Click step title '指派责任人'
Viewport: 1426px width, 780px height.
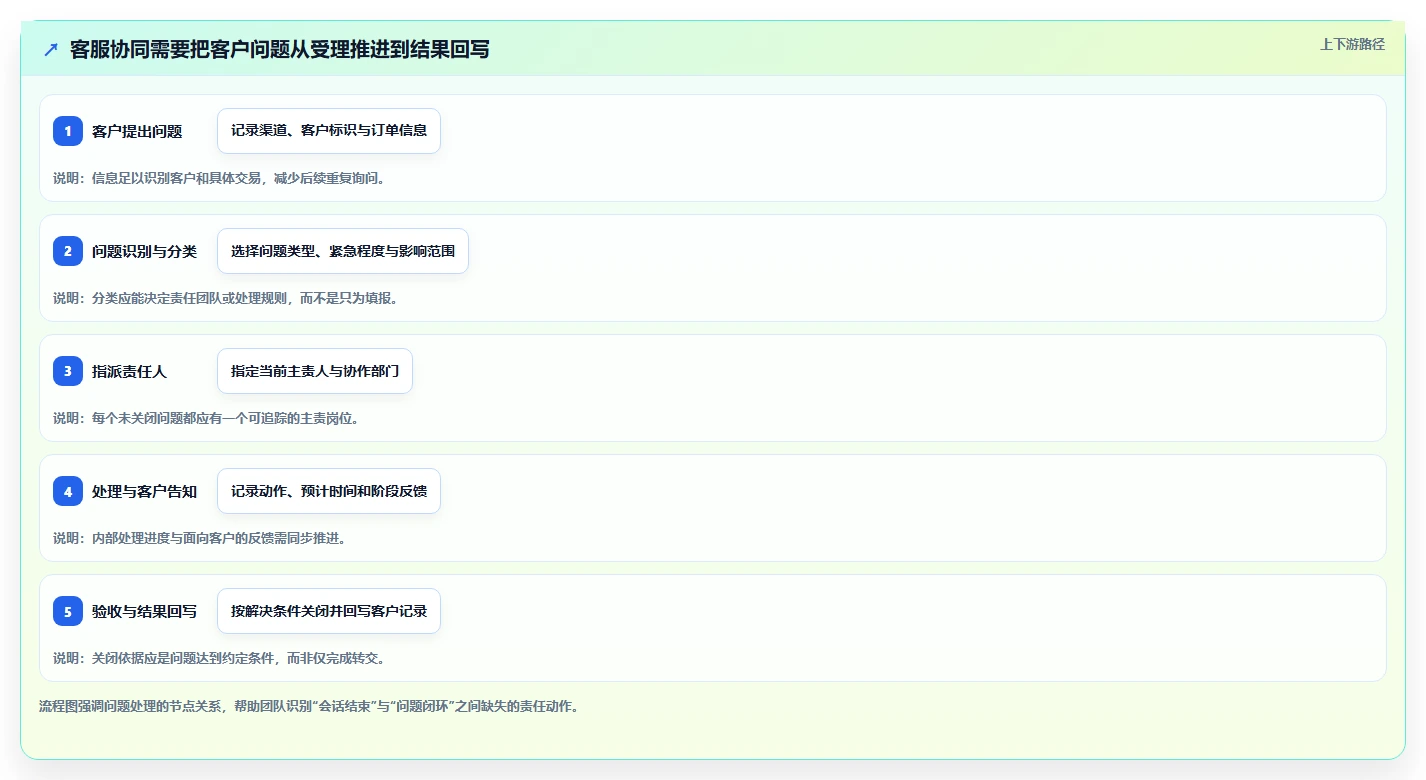pyautogui.click(x=129, y=371)
